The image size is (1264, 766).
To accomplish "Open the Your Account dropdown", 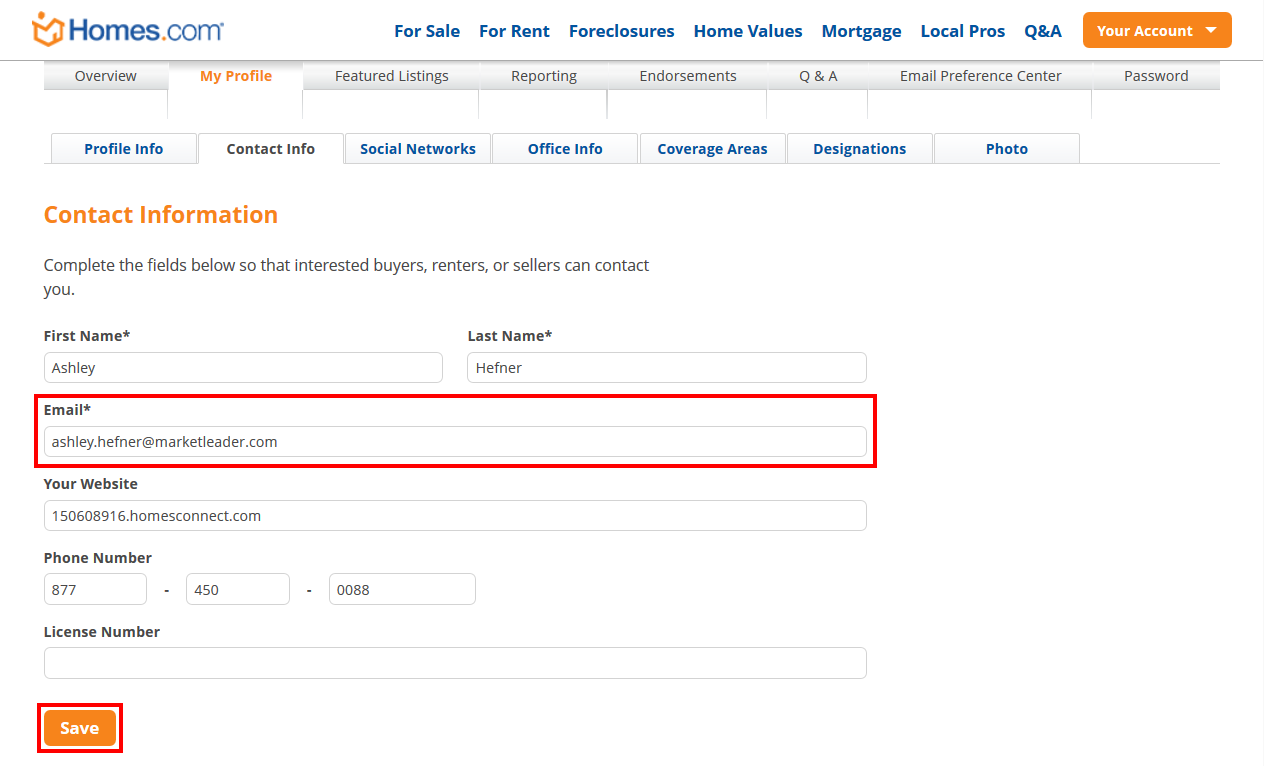I will (x=1157, y=30).
